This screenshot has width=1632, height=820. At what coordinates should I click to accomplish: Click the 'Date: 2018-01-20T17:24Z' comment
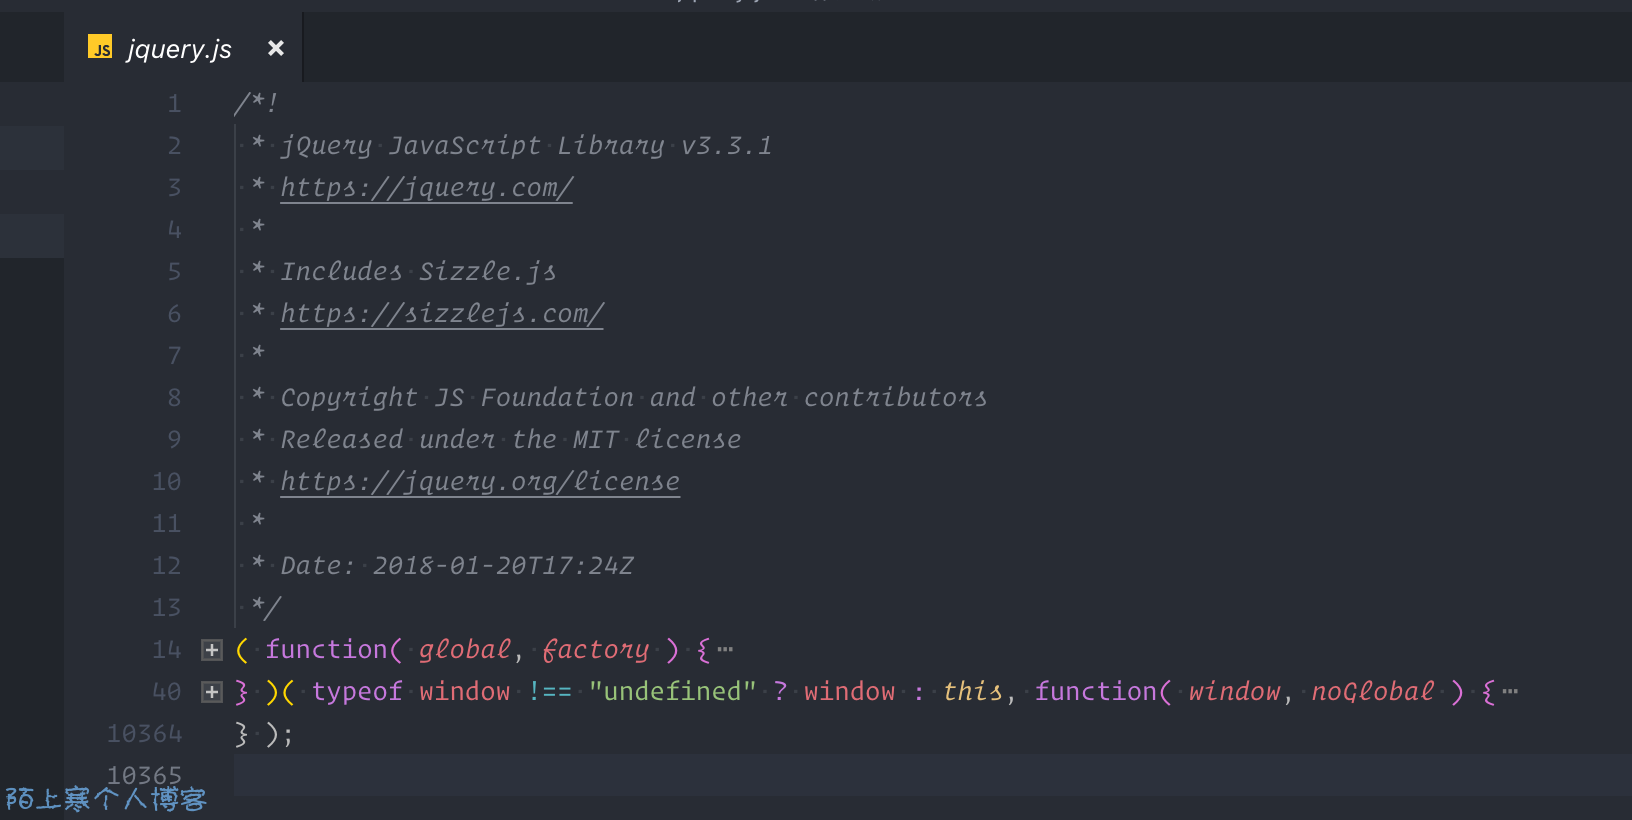coord(457,566)
